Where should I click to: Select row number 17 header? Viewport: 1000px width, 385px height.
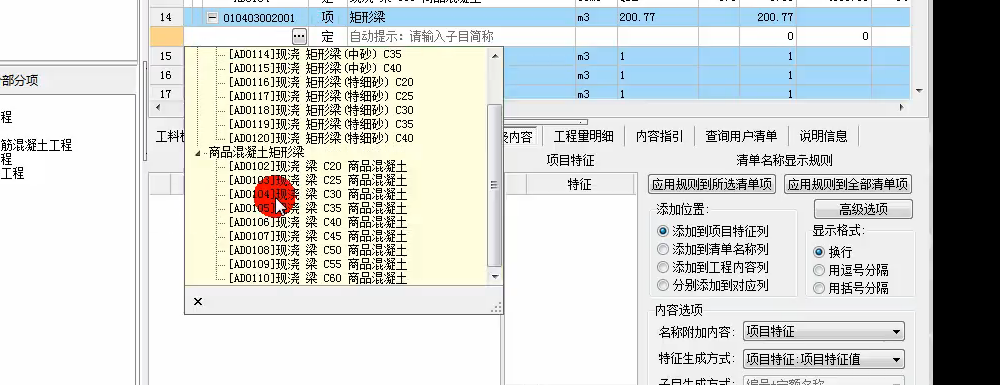tap(166, 94)
